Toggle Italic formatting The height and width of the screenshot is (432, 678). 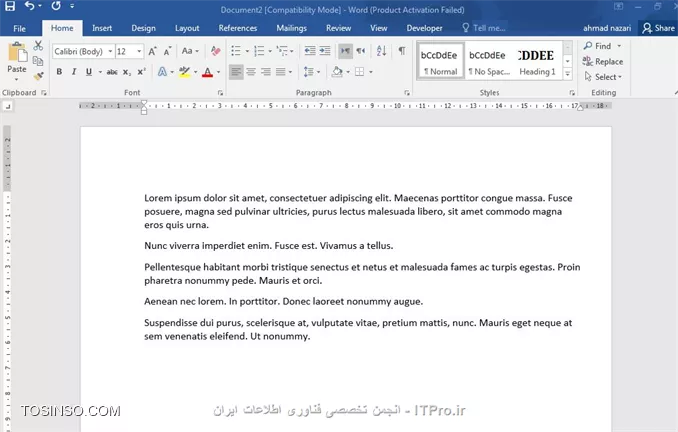click(x=74, y=72)
